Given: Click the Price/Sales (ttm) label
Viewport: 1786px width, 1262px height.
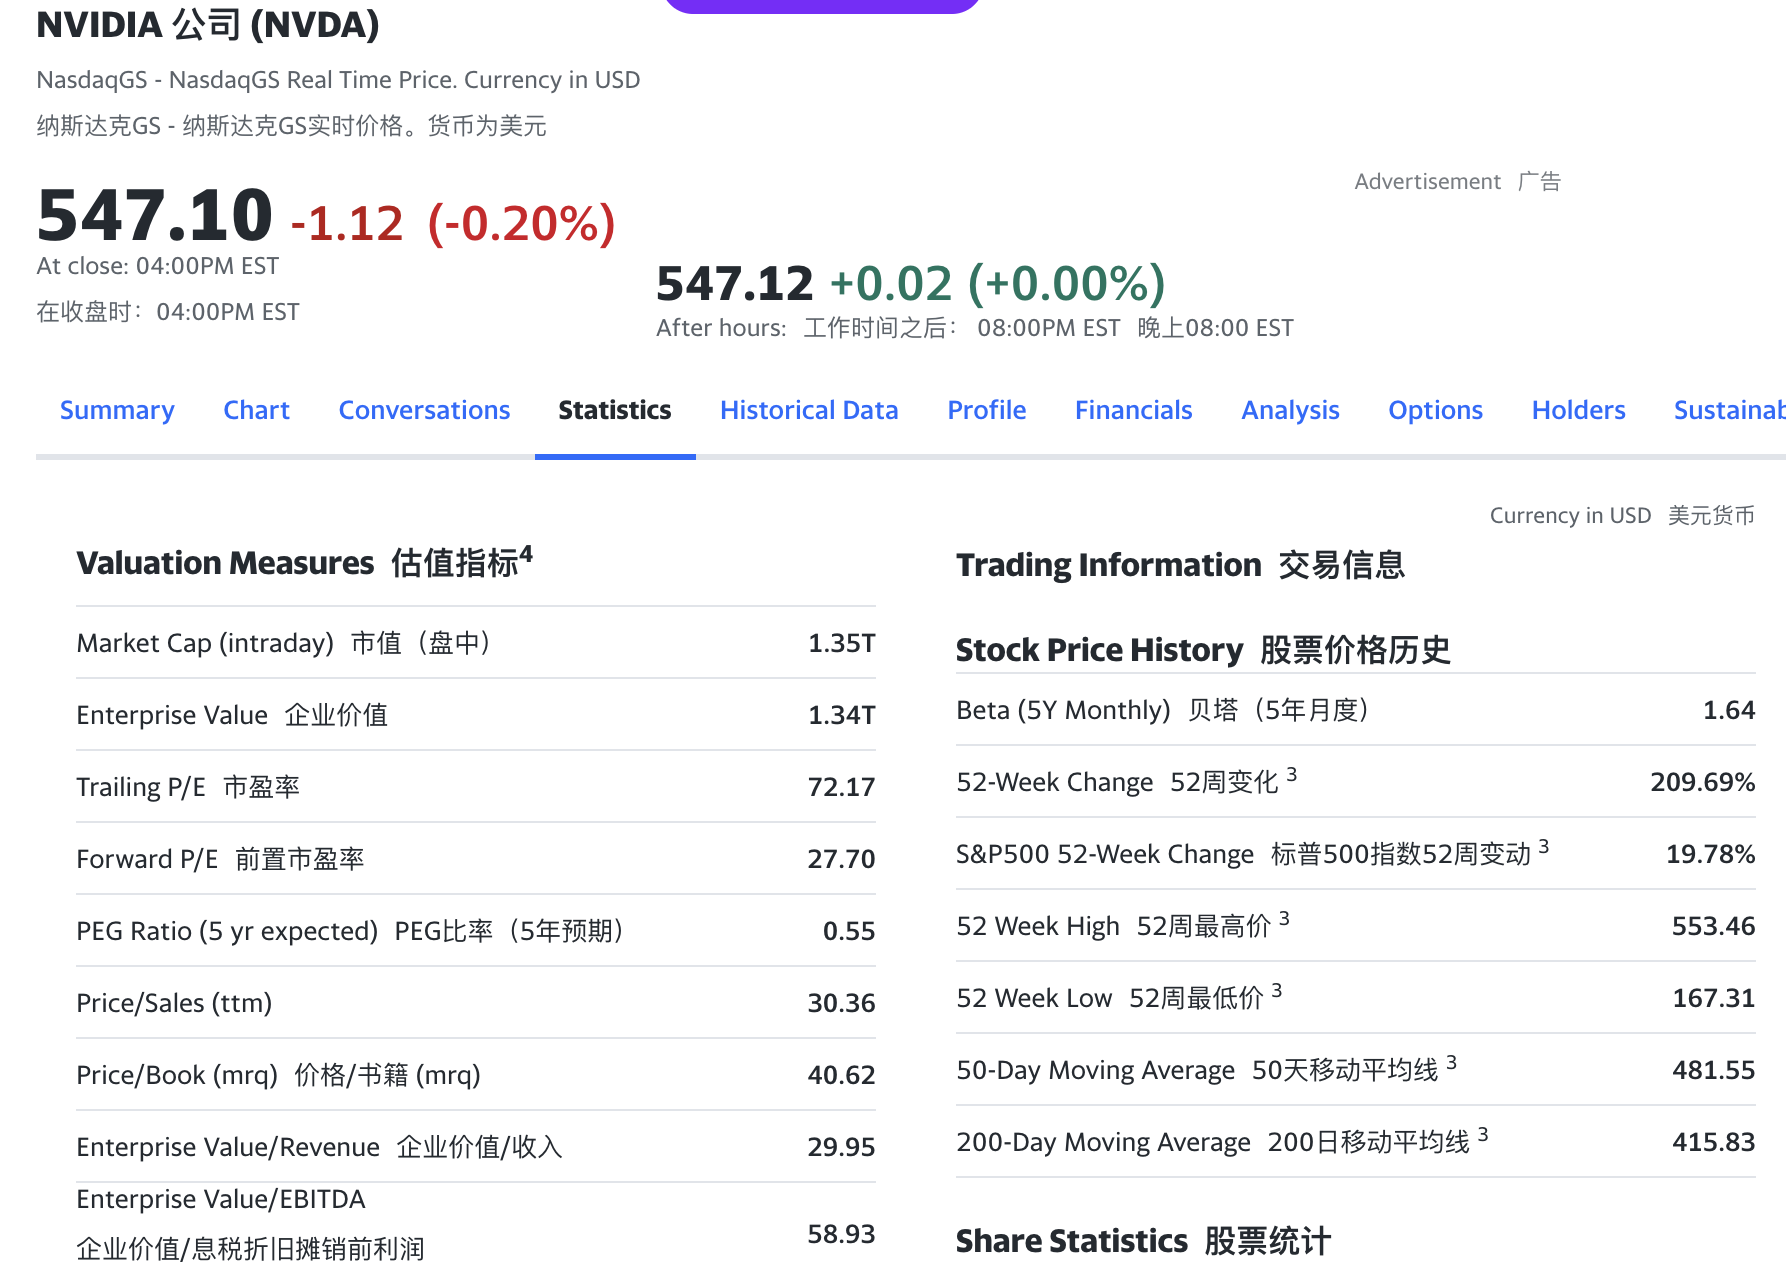Looking at the screenshot, I should [x=174, y=1003].
